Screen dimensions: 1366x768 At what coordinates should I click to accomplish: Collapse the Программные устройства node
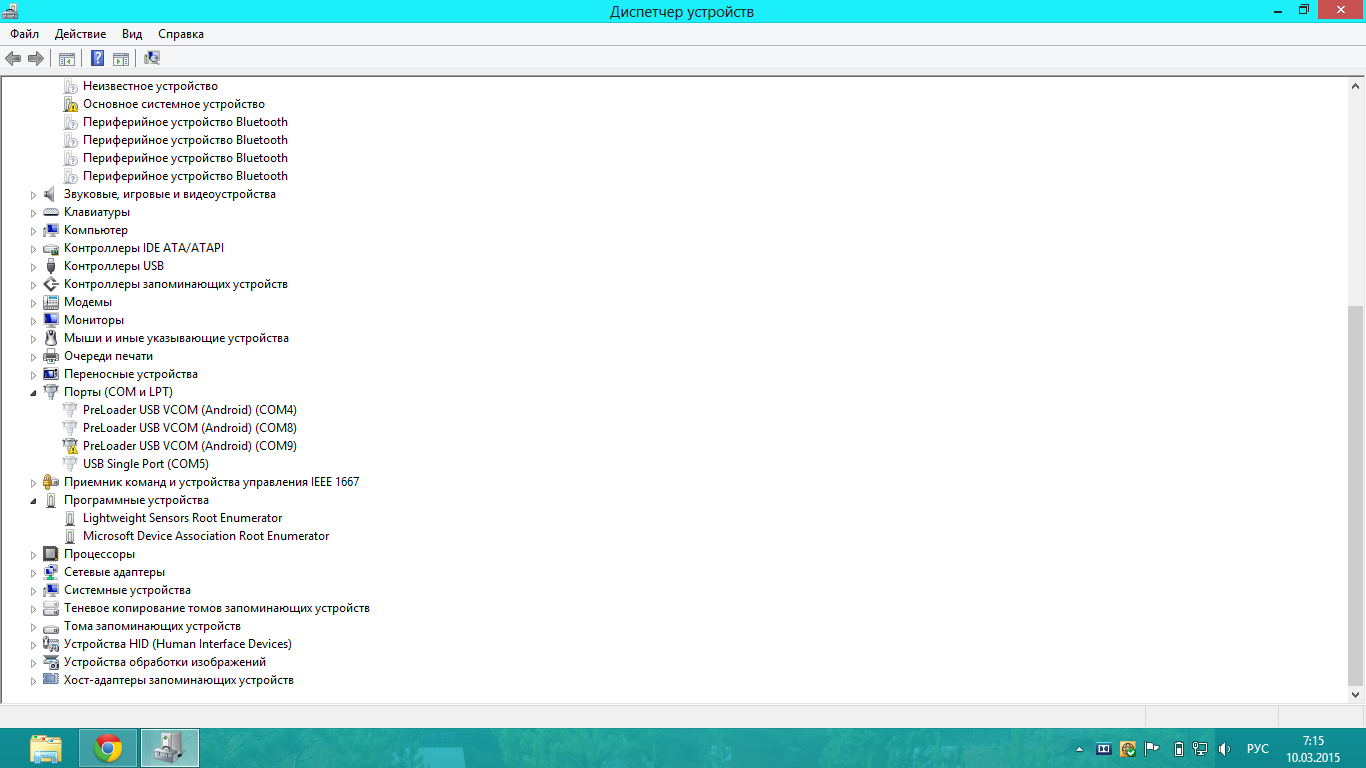33,501
